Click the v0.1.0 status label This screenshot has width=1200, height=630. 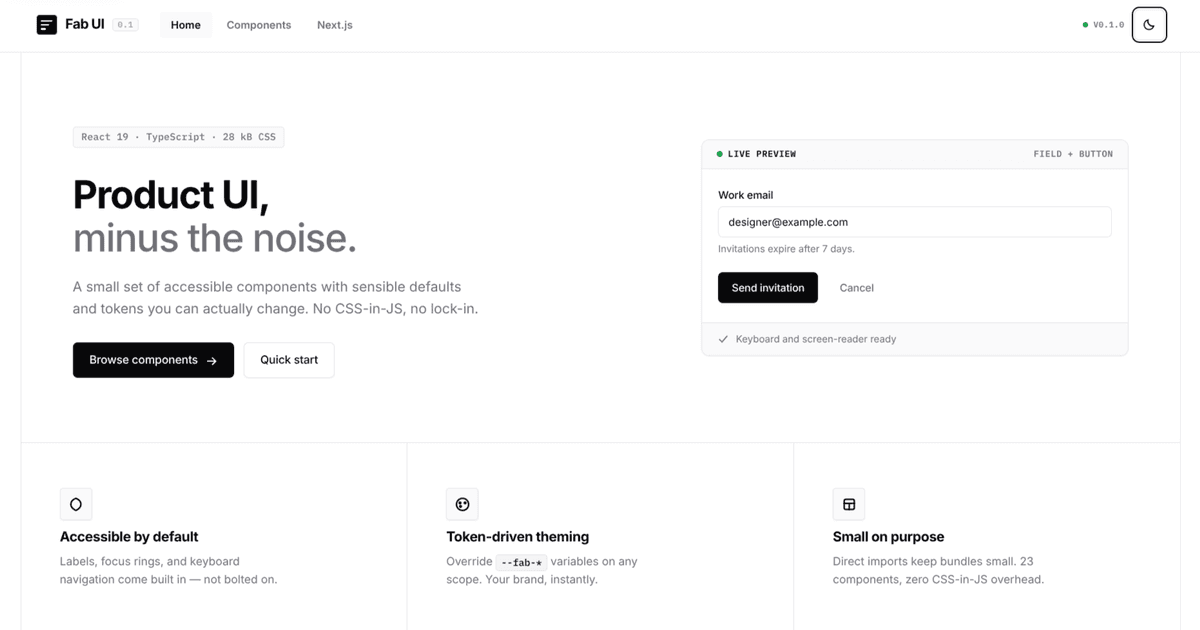click(x=1103, y=25)
